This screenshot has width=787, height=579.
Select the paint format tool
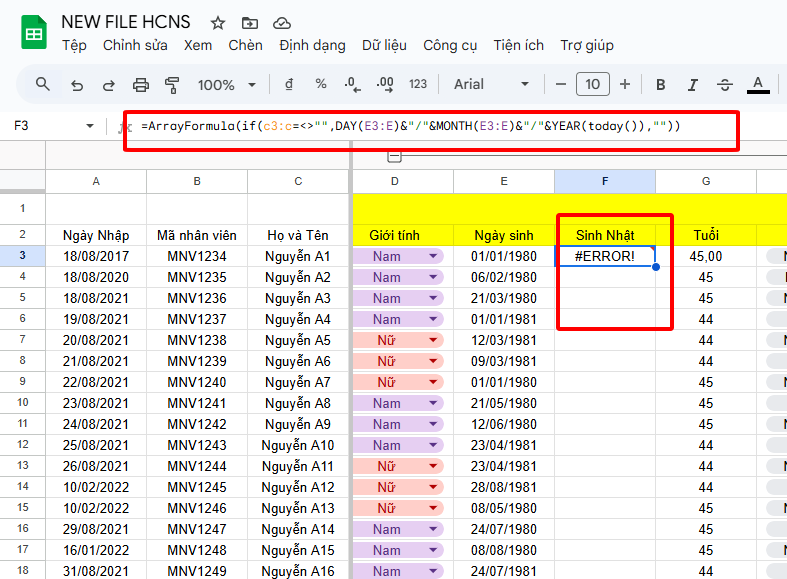(171, 85)
